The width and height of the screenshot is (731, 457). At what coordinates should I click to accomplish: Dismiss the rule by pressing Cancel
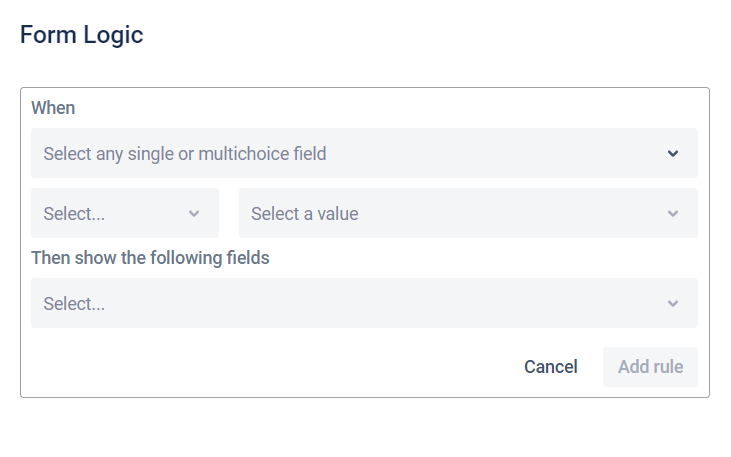(551, 367)
